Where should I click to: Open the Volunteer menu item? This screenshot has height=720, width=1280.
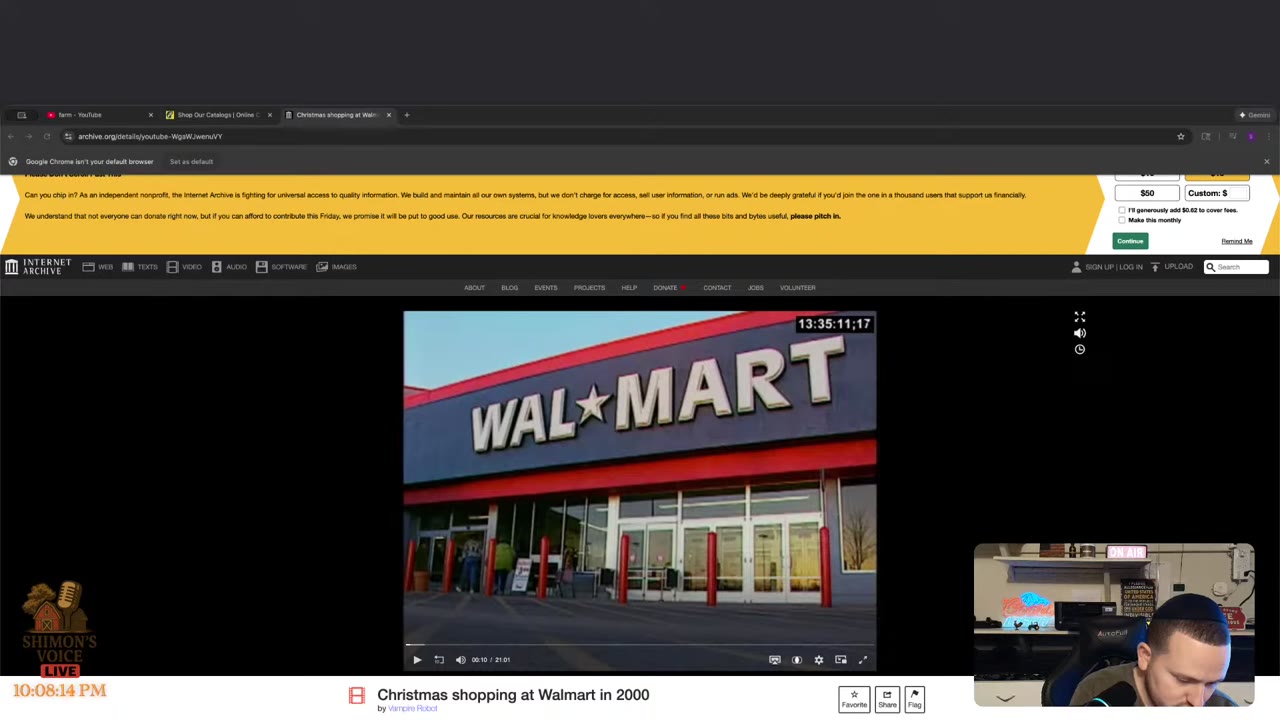click(797, 288)
